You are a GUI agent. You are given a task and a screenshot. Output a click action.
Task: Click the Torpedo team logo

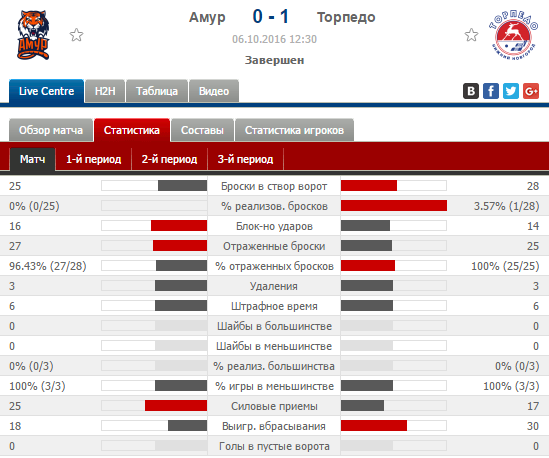click(x=513, y=35)
